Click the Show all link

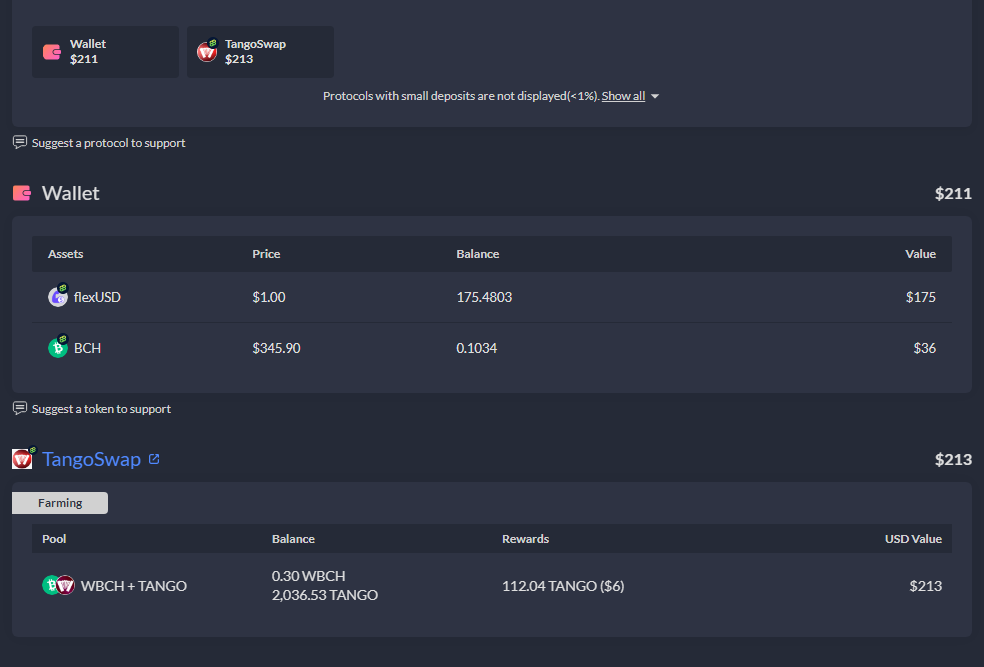point(623,96)
